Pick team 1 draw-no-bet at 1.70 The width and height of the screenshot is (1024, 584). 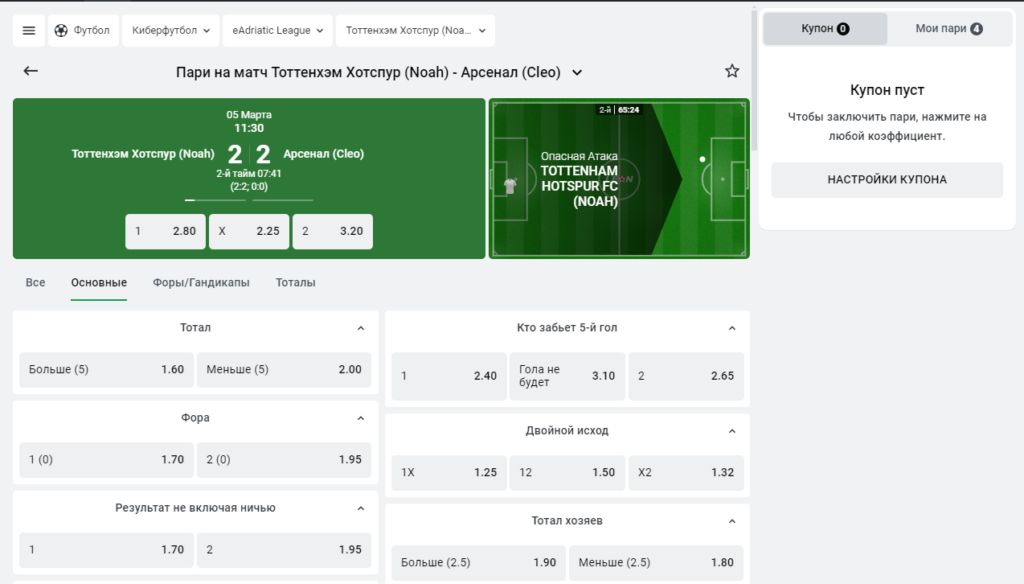[x=106, y=550]
